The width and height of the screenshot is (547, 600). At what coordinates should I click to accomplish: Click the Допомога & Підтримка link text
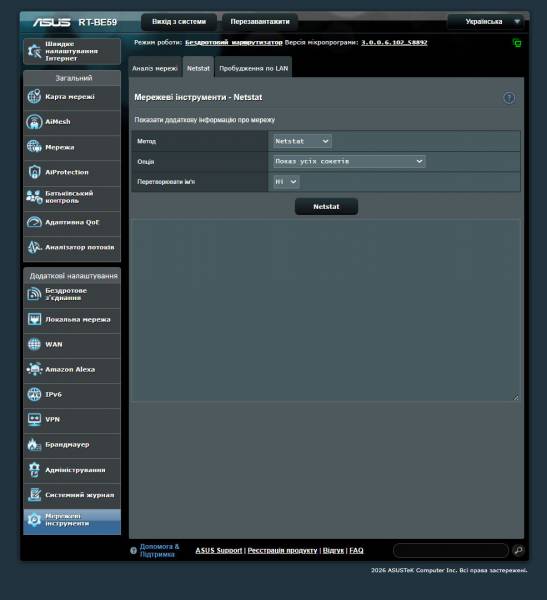pyautogui.click(x=159, y=550)
